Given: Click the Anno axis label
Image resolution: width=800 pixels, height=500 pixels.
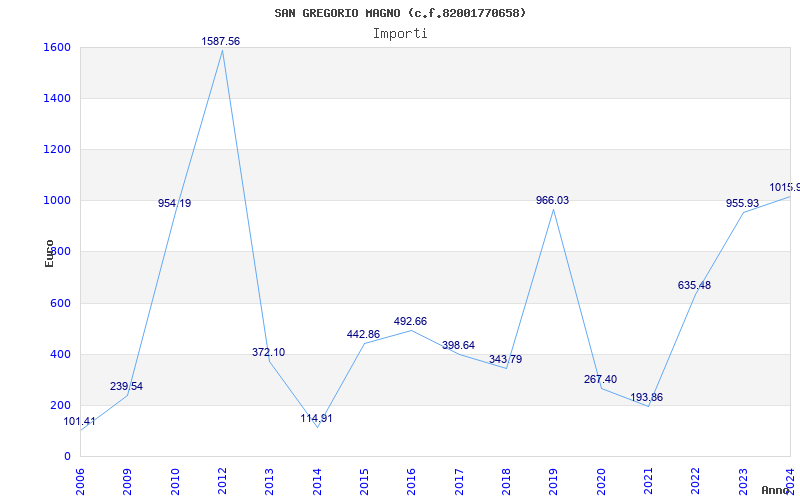Looking at the screenshot, I should [x=774, y=490].
